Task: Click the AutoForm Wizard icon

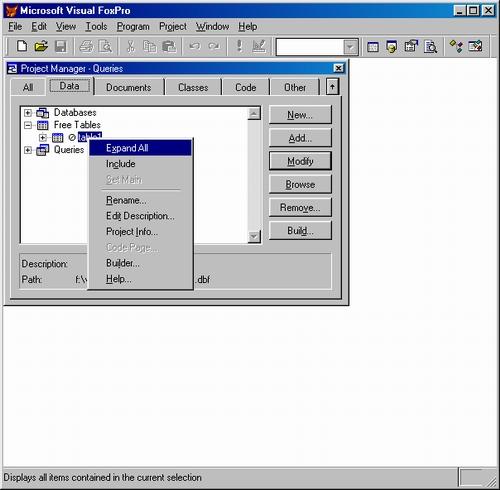Action: pos(456,46)
